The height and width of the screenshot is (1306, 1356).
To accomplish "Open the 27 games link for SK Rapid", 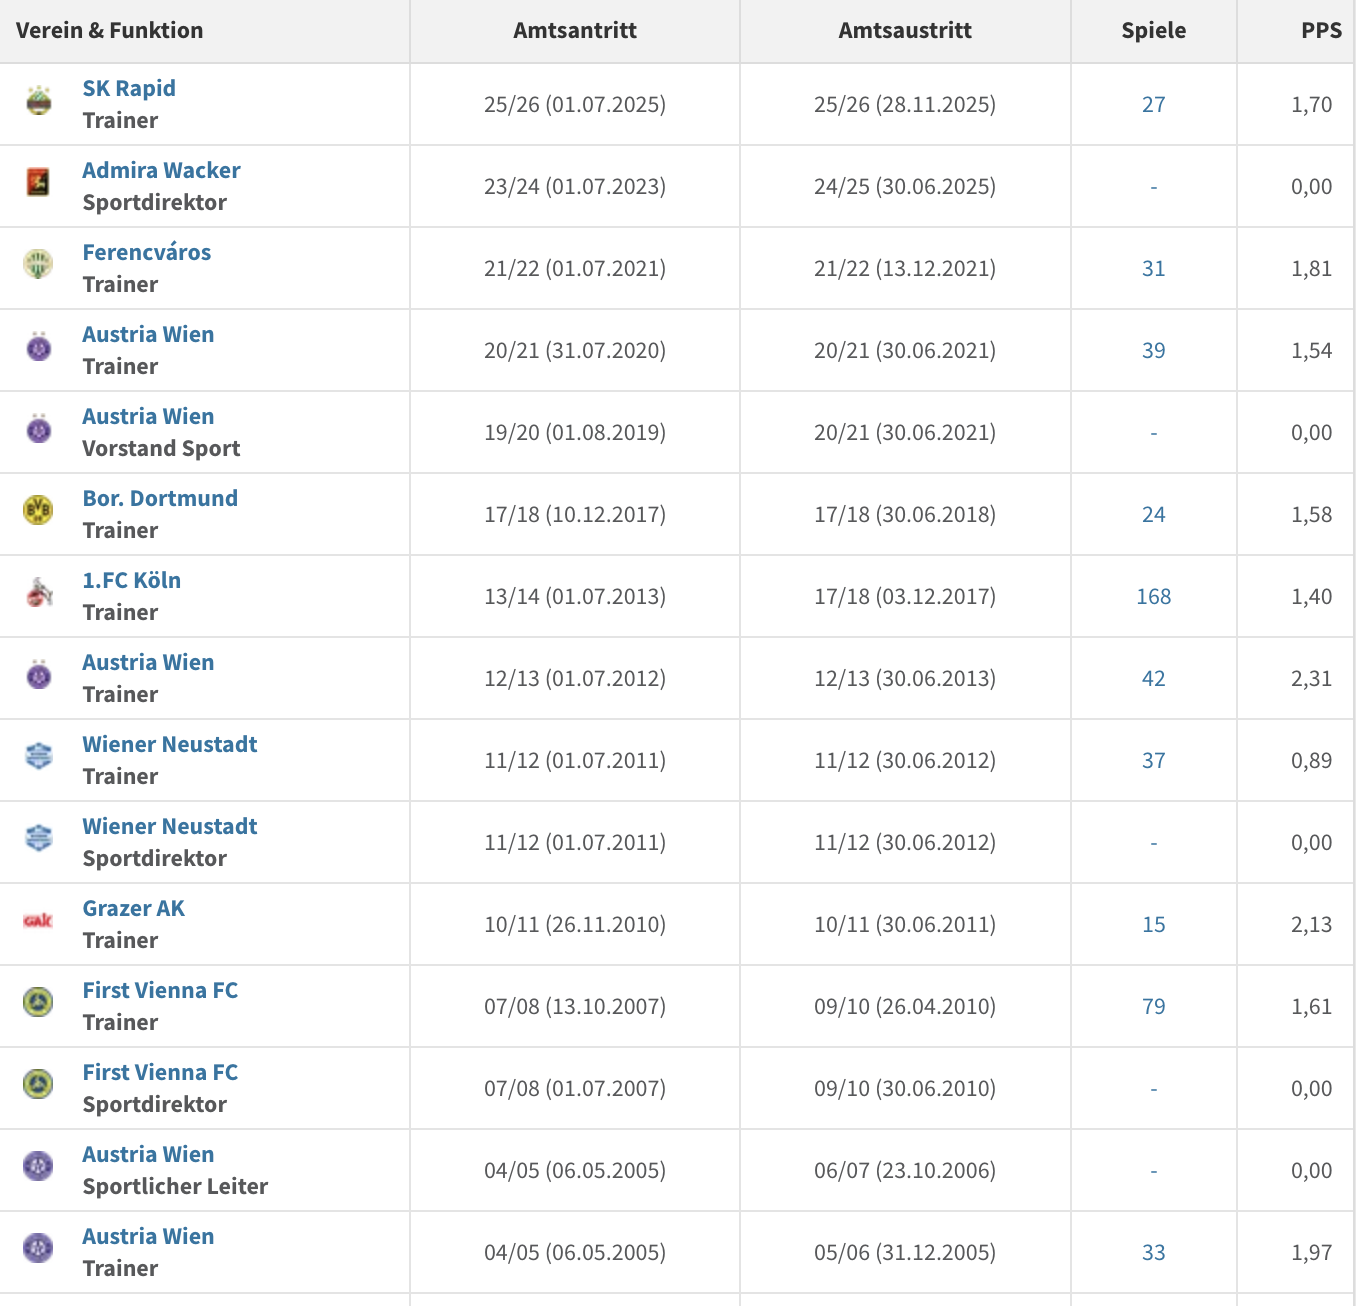I will [1154, 105].
